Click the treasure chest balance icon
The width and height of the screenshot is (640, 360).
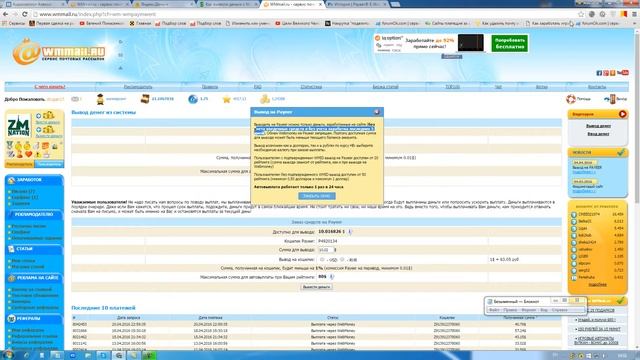pyautogui.click(x=145, y=99)
